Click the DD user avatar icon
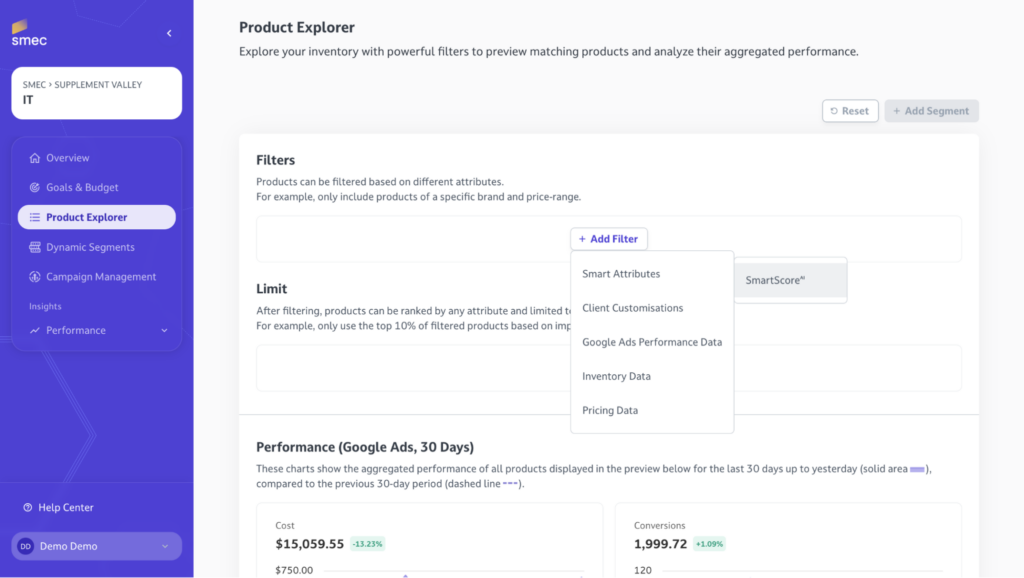This screenshot has height=578, width=1024. click(25, 546)
